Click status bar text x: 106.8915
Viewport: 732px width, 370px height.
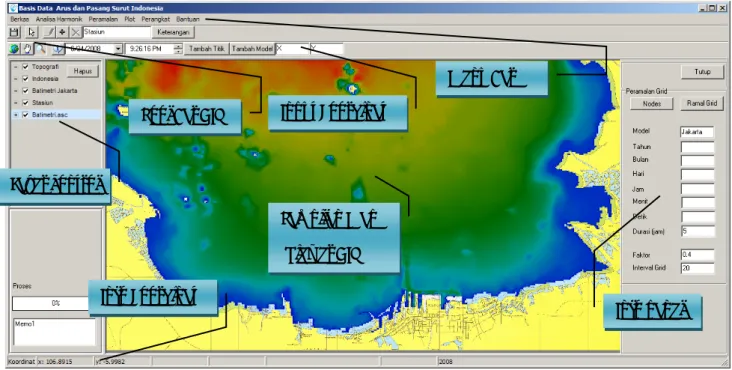55,362
